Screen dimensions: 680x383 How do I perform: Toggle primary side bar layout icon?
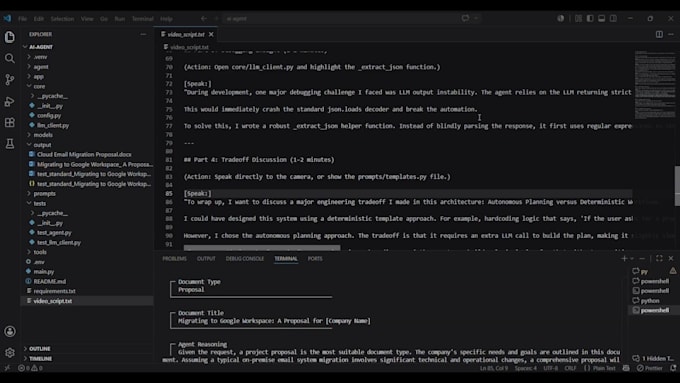pyautogui.click(x=590, y=18)
